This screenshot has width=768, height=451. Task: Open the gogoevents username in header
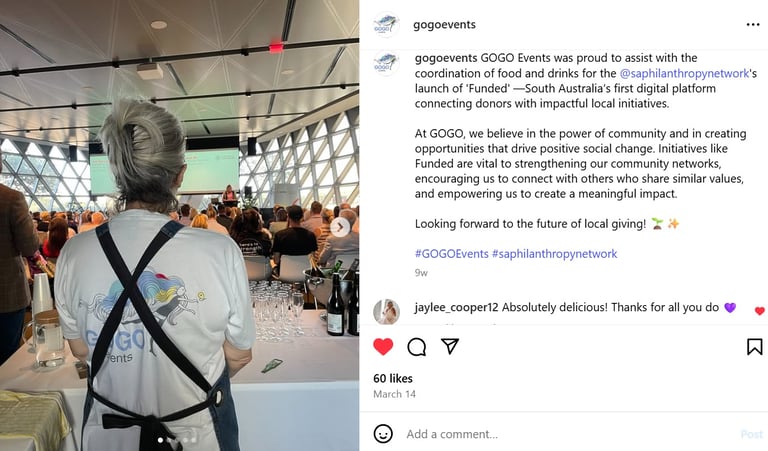[x=444, y=24]
